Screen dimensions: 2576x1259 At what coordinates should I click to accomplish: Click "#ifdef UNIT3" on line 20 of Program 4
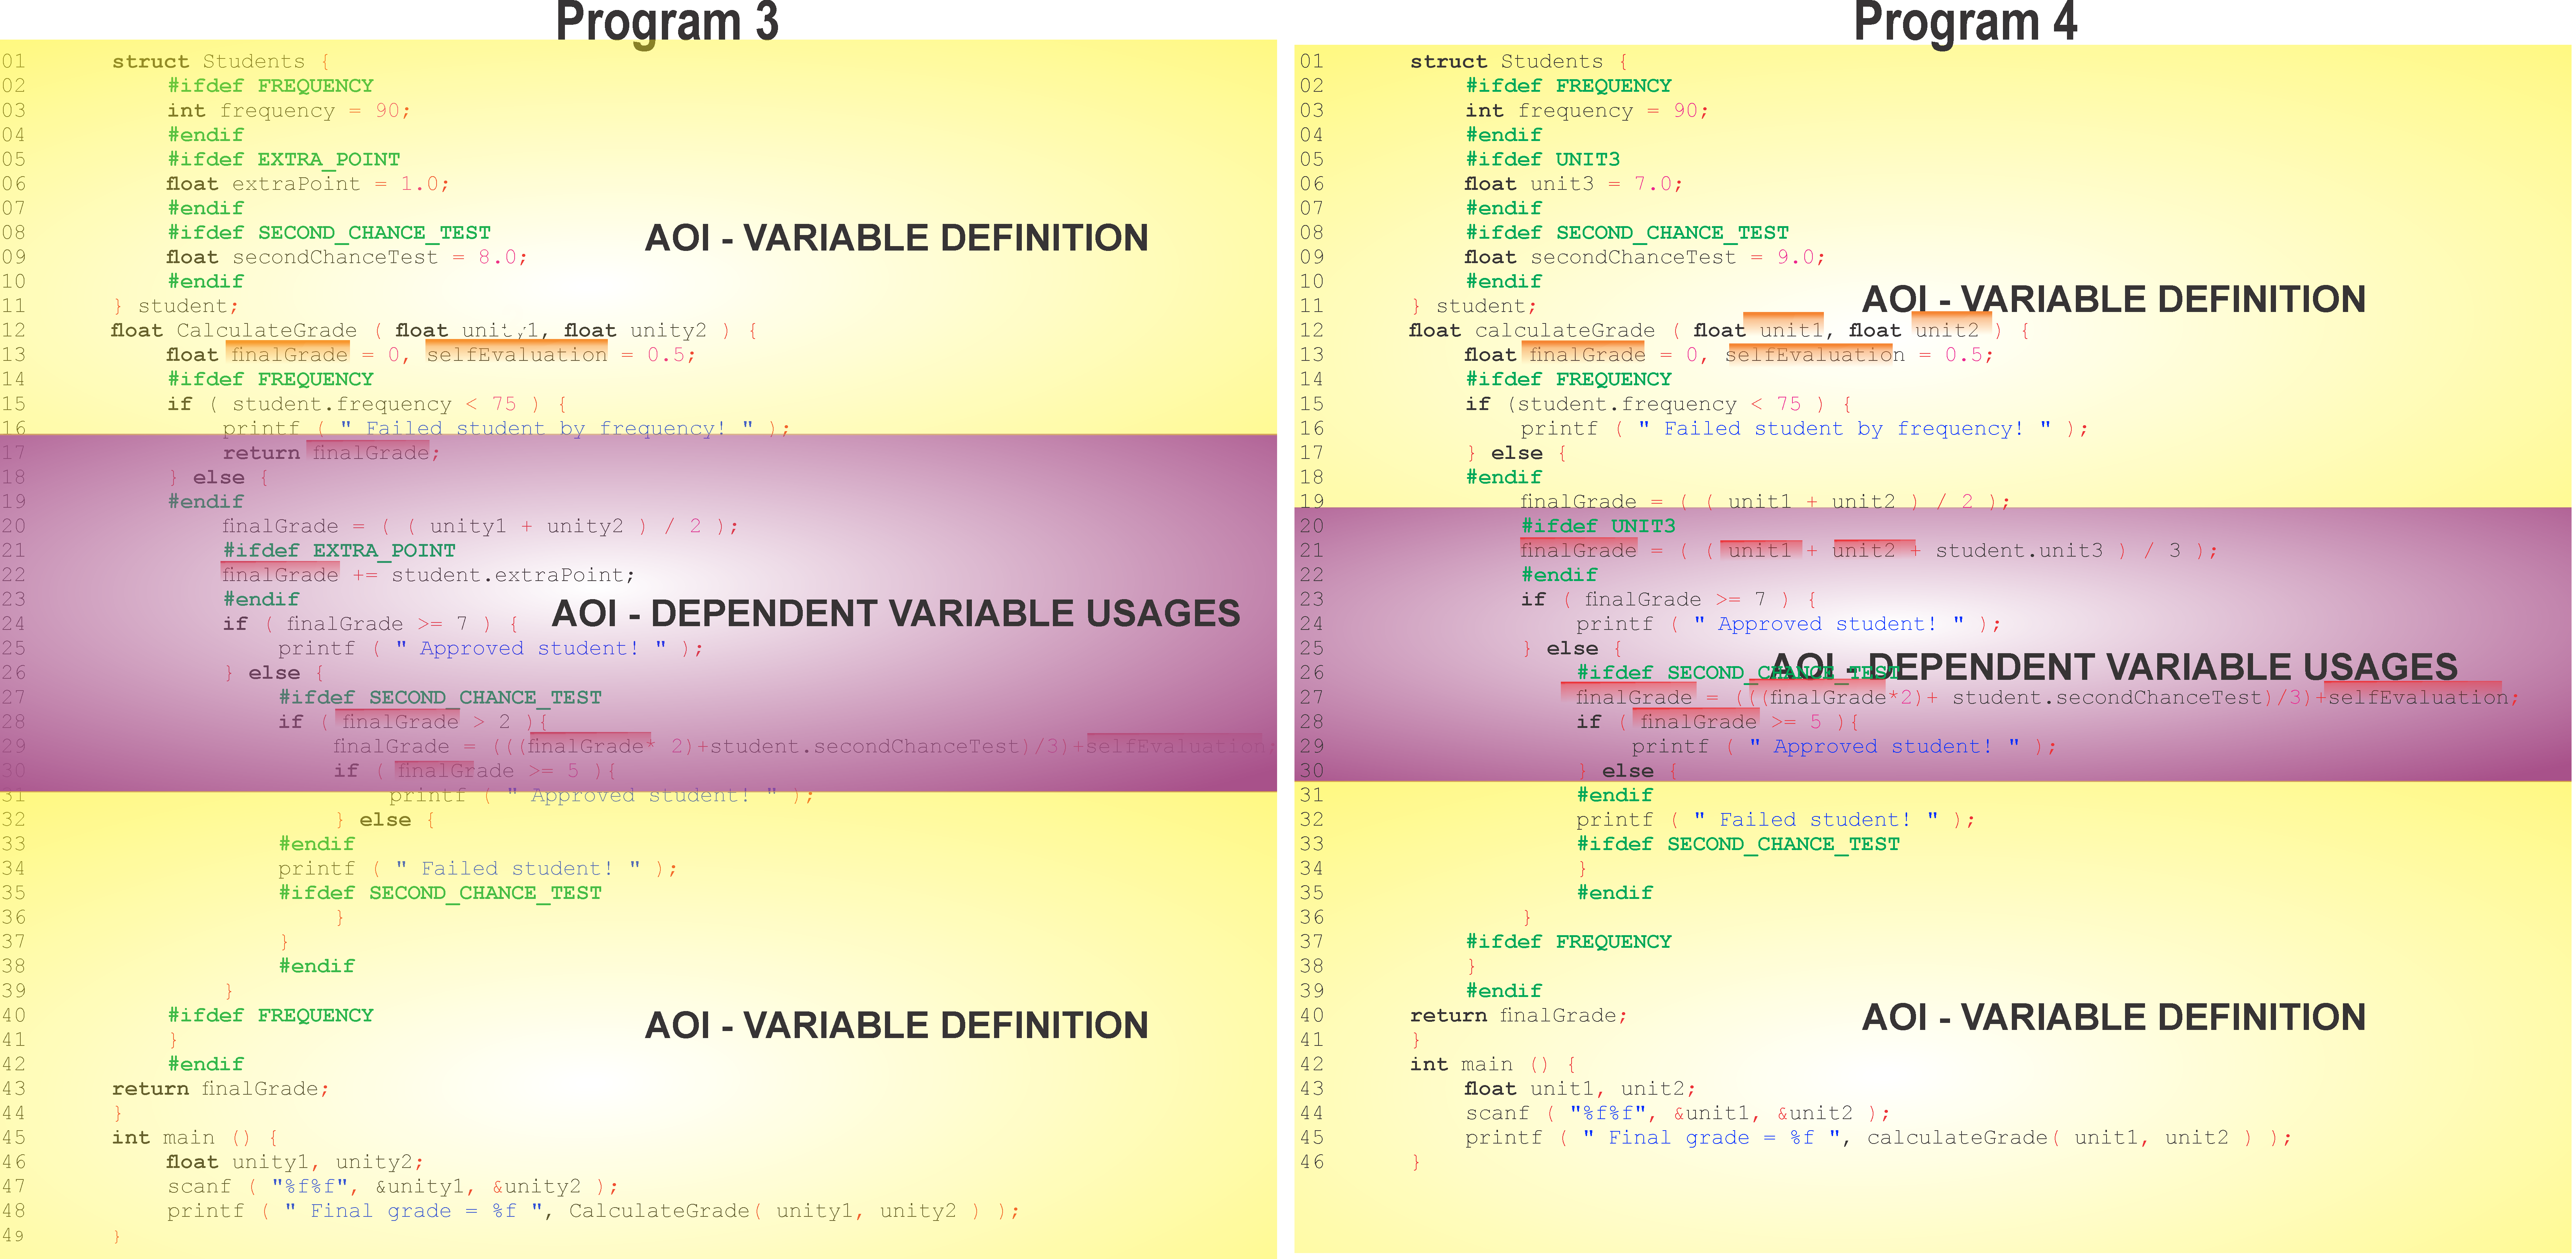[1597, 526]
